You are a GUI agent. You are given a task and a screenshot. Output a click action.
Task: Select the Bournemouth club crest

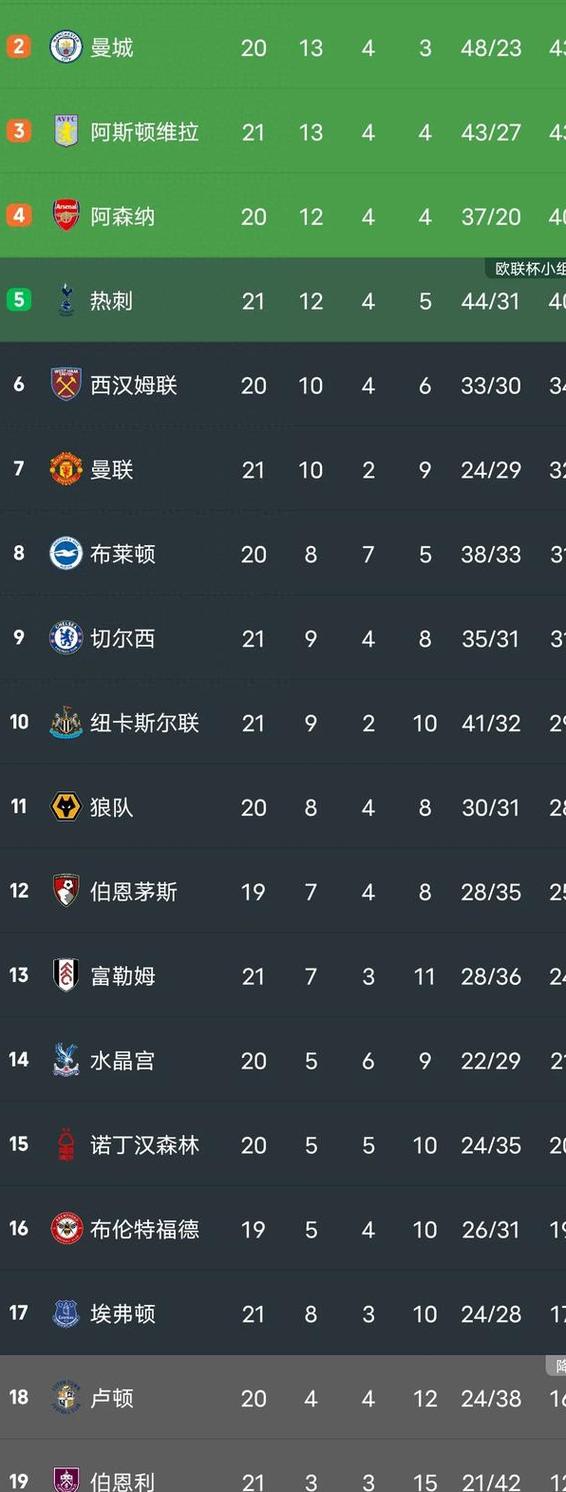tap(66, 891)
